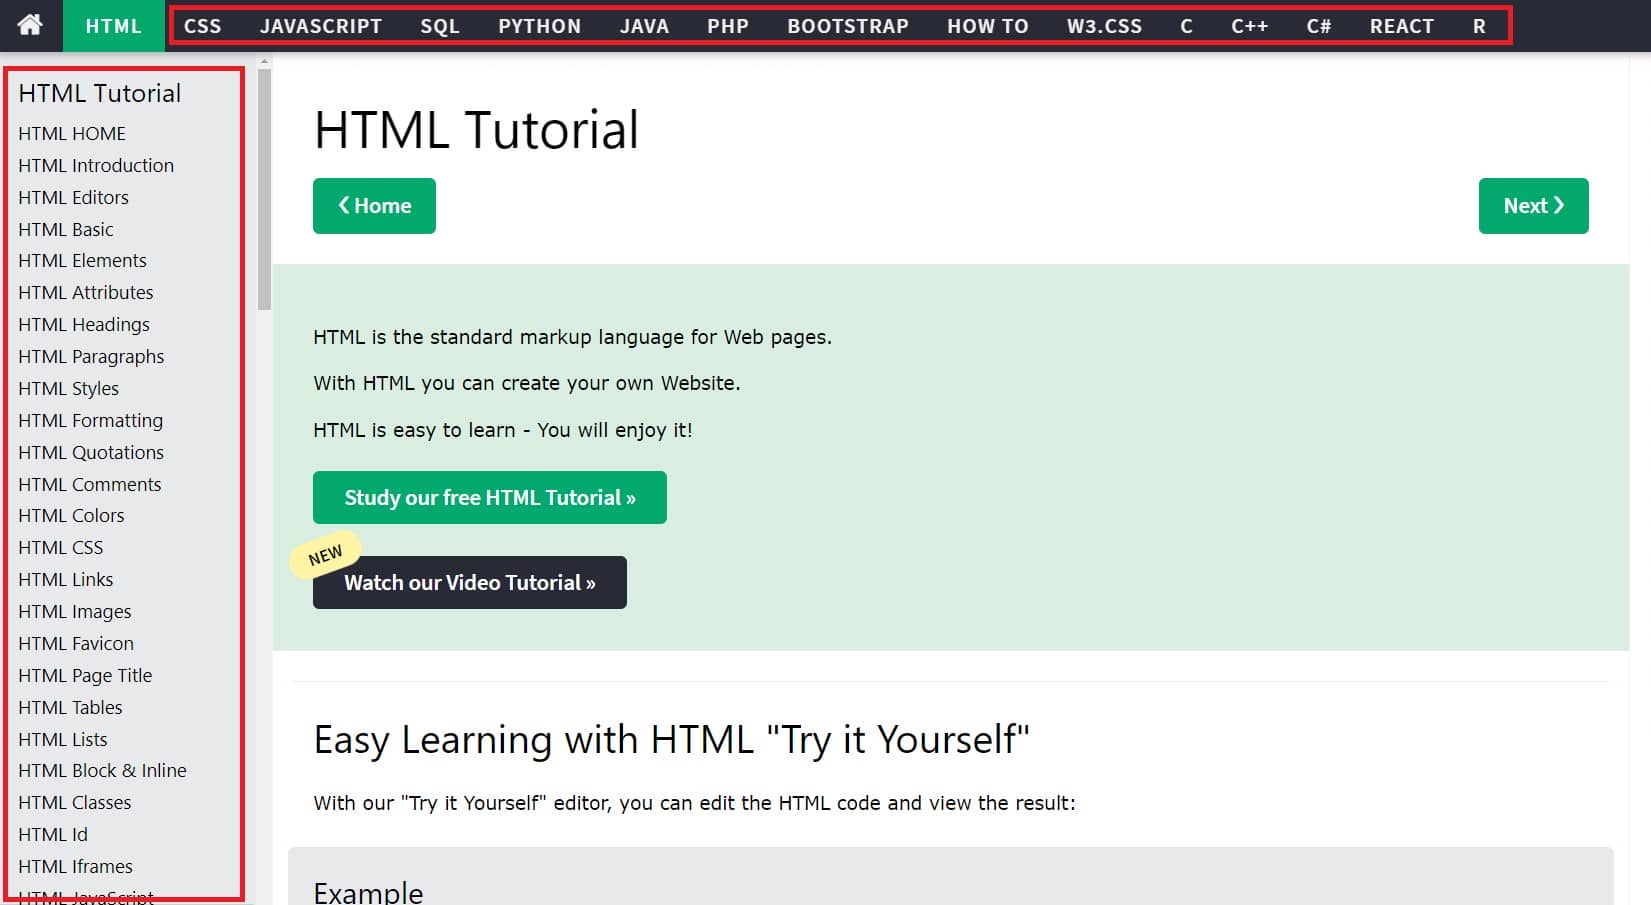
Task: Open HTML Introduction in the sidebar
Action: [x=96, y=165]
